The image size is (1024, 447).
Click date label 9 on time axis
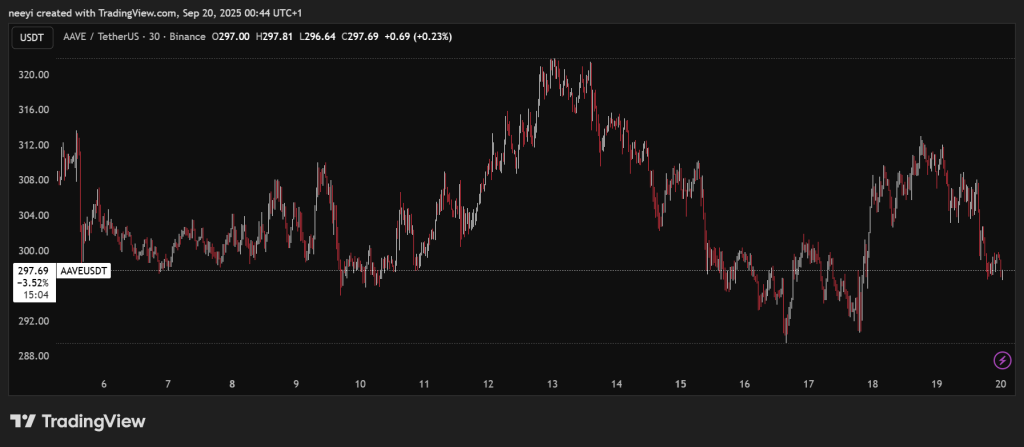[296, 385]
